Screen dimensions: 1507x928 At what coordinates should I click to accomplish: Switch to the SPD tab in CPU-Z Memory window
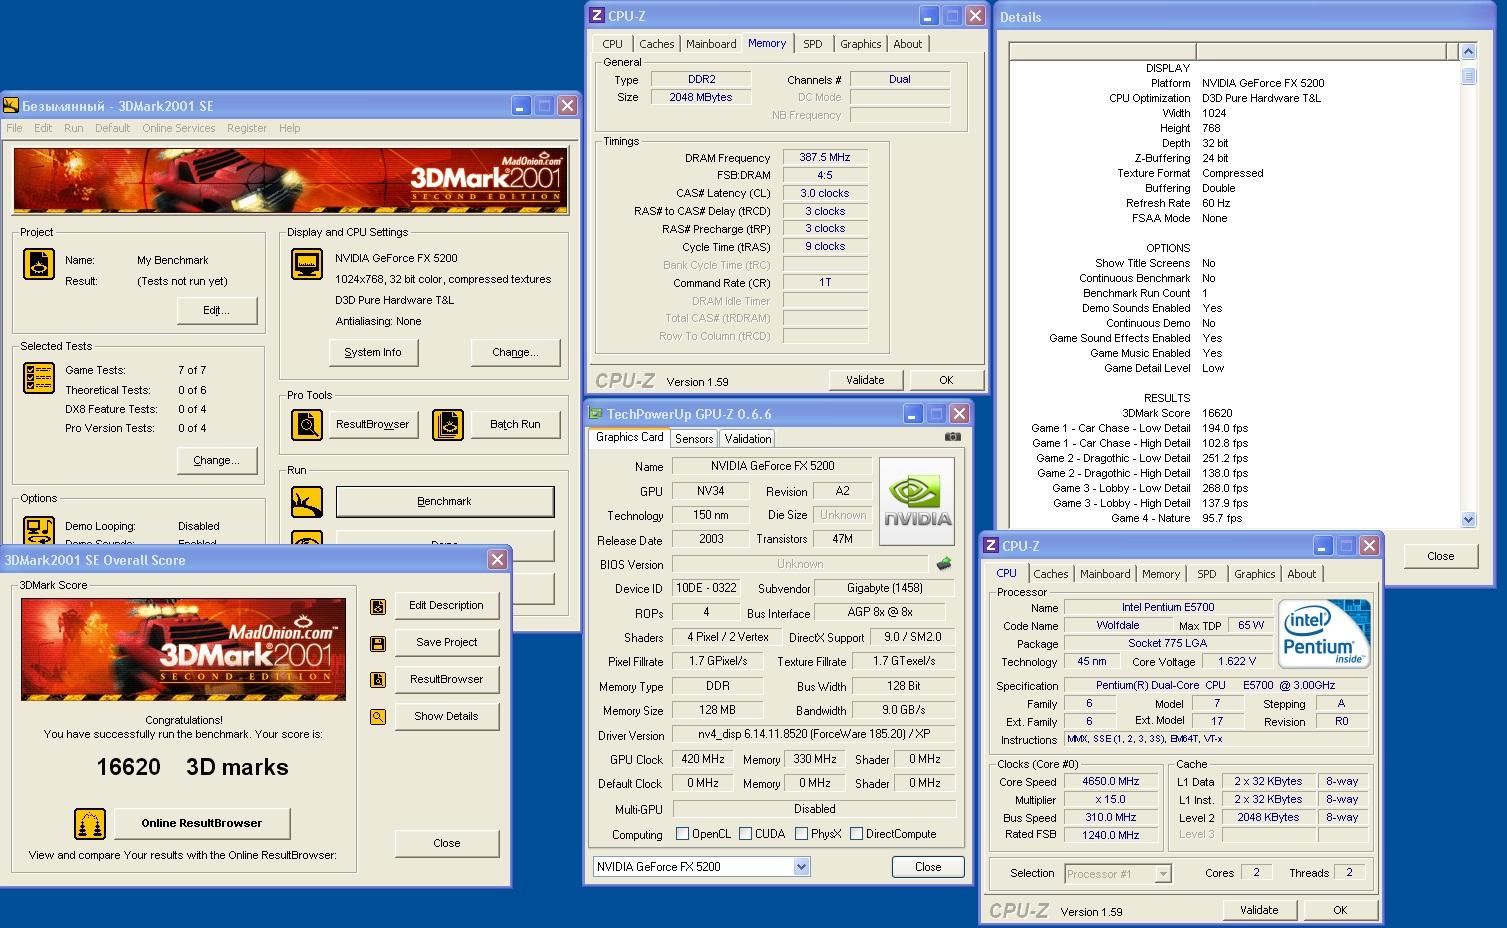pyautogui.click(x=813, y=44)
